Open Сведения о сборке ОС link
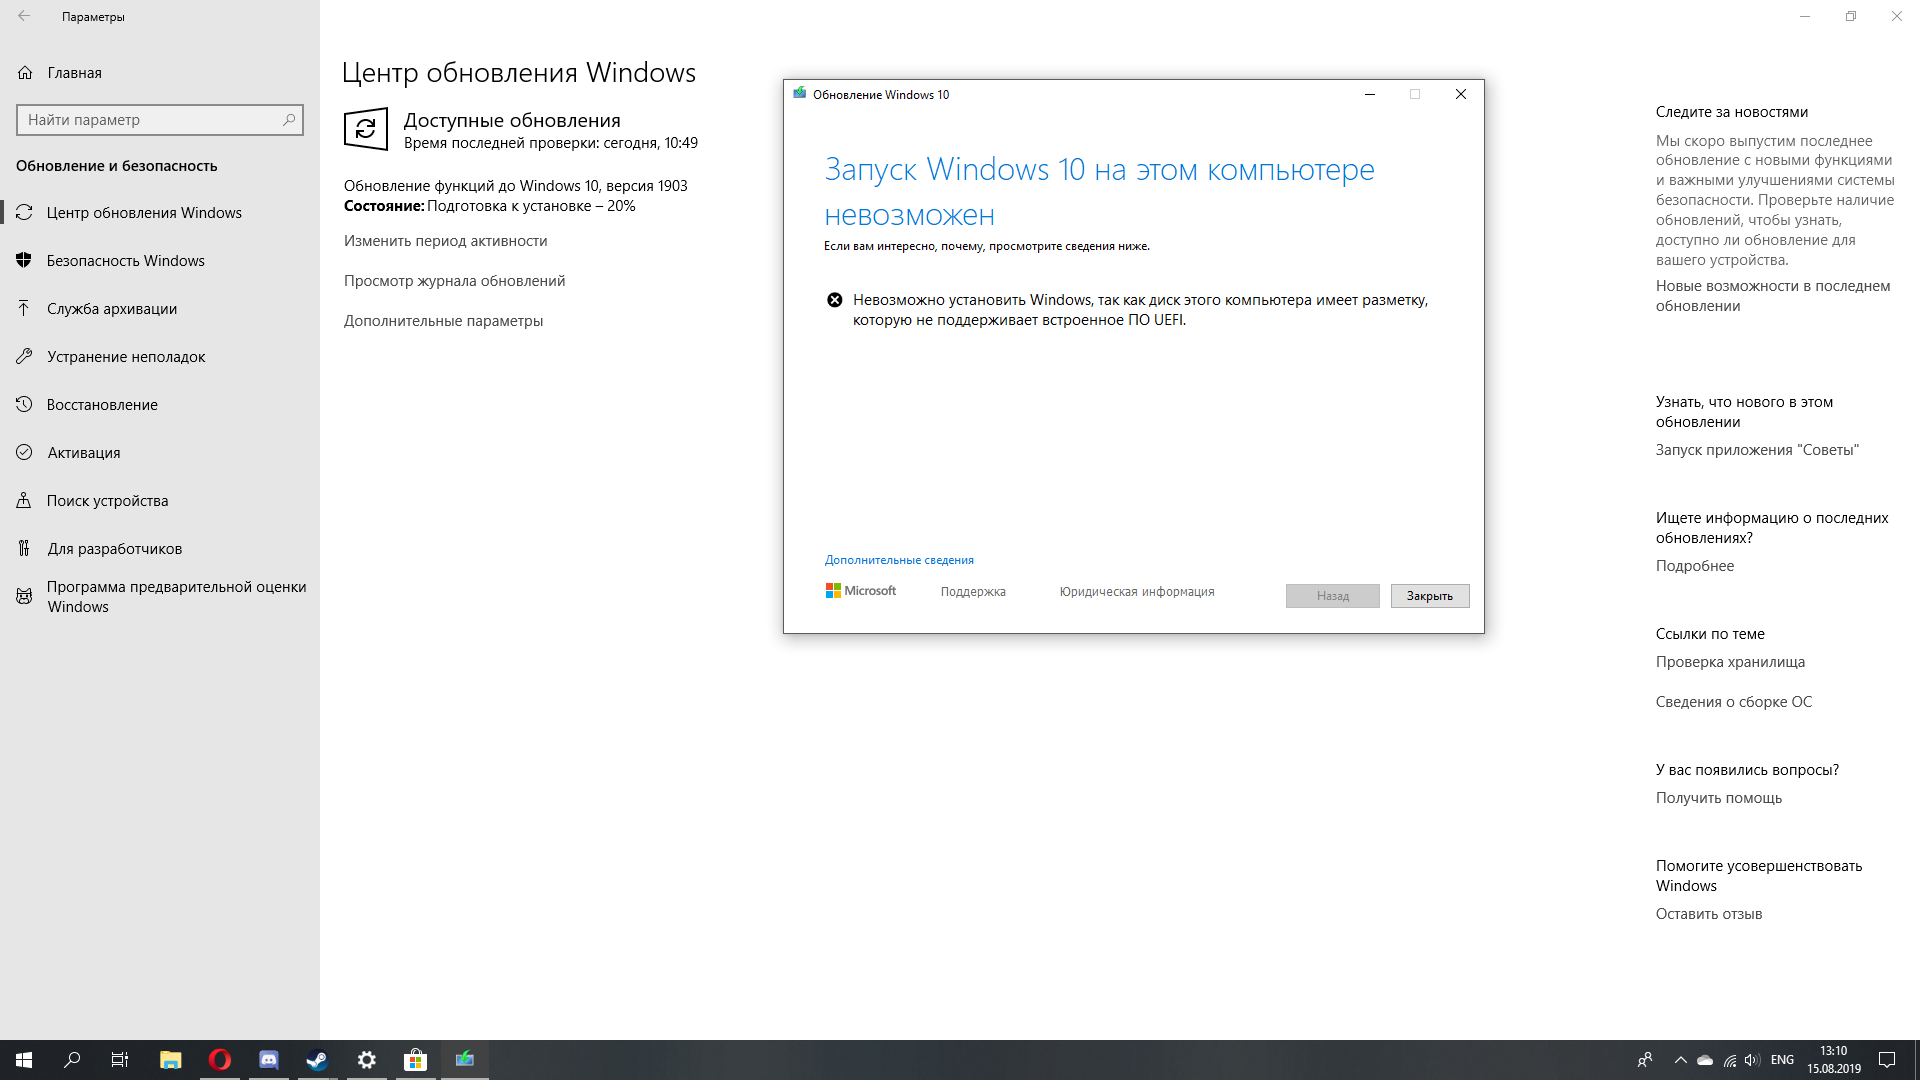This screenshot has height=1080, width=1920. coord(1734,702)
